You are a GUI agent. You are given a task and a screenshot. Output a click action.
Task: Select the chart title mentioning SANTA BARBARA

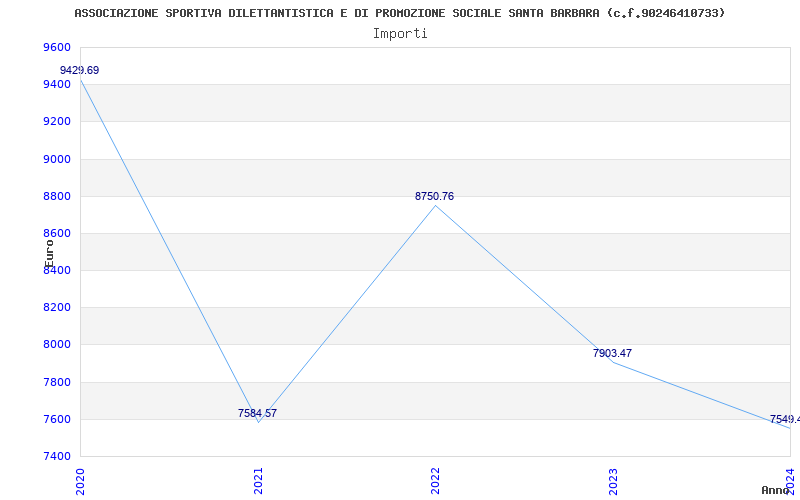399,13
